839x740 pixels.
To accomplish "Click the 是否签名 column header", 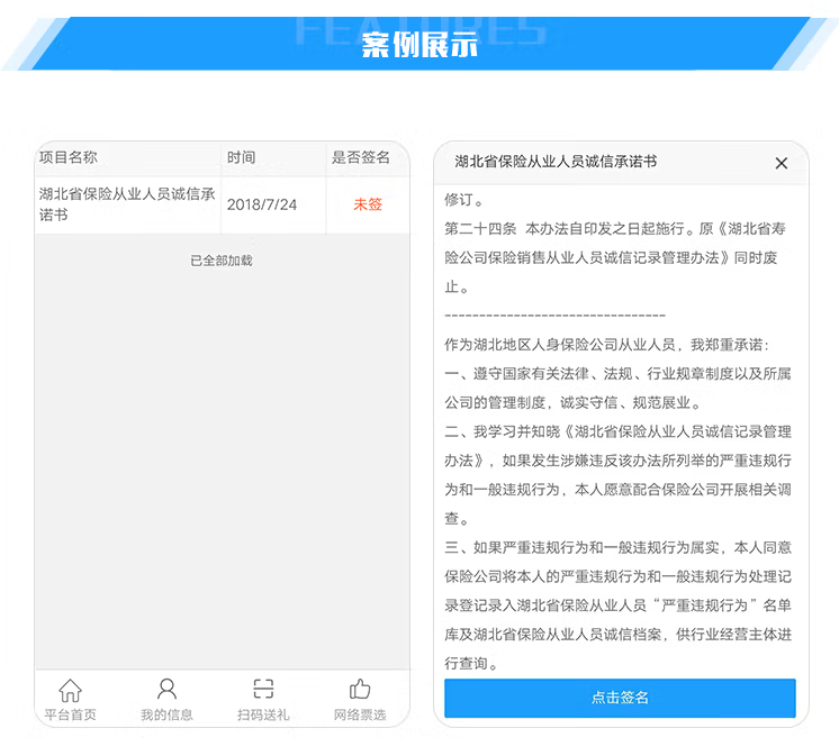I will coord(361,158).
